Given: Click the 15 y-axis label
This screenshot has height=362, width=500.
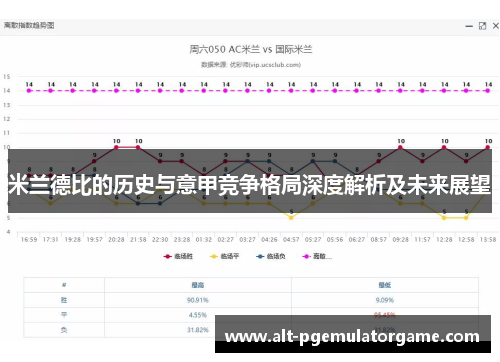Looking at the screenshot, I should (x=7, y=77).
